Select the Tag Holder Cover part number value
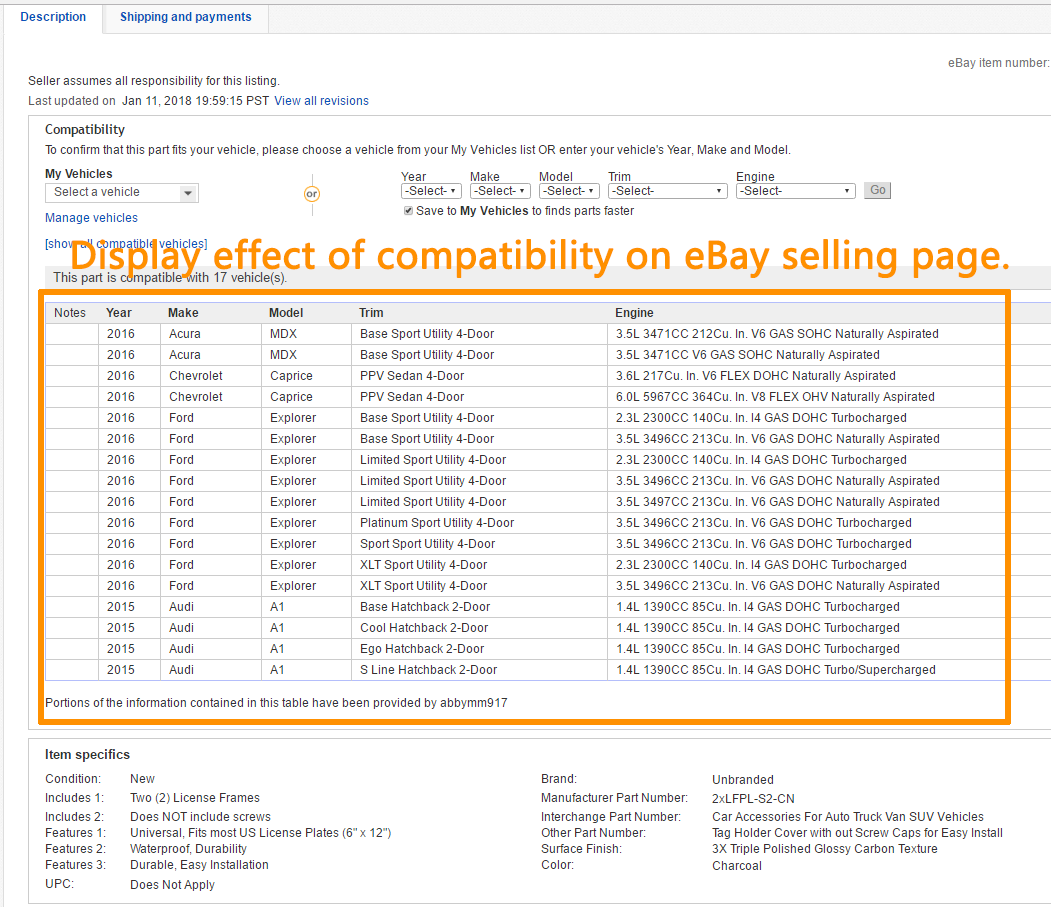The height and width of the screenshot is (907, 1051). pyautogui.click(x=857, y=833)
